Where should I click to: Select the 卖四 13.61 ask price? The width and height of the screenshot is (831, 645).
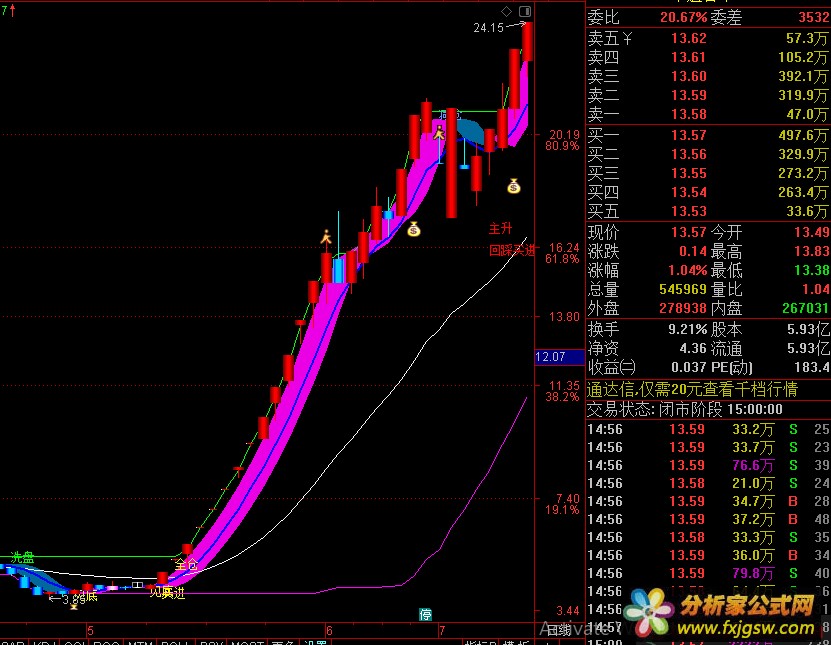688,57
